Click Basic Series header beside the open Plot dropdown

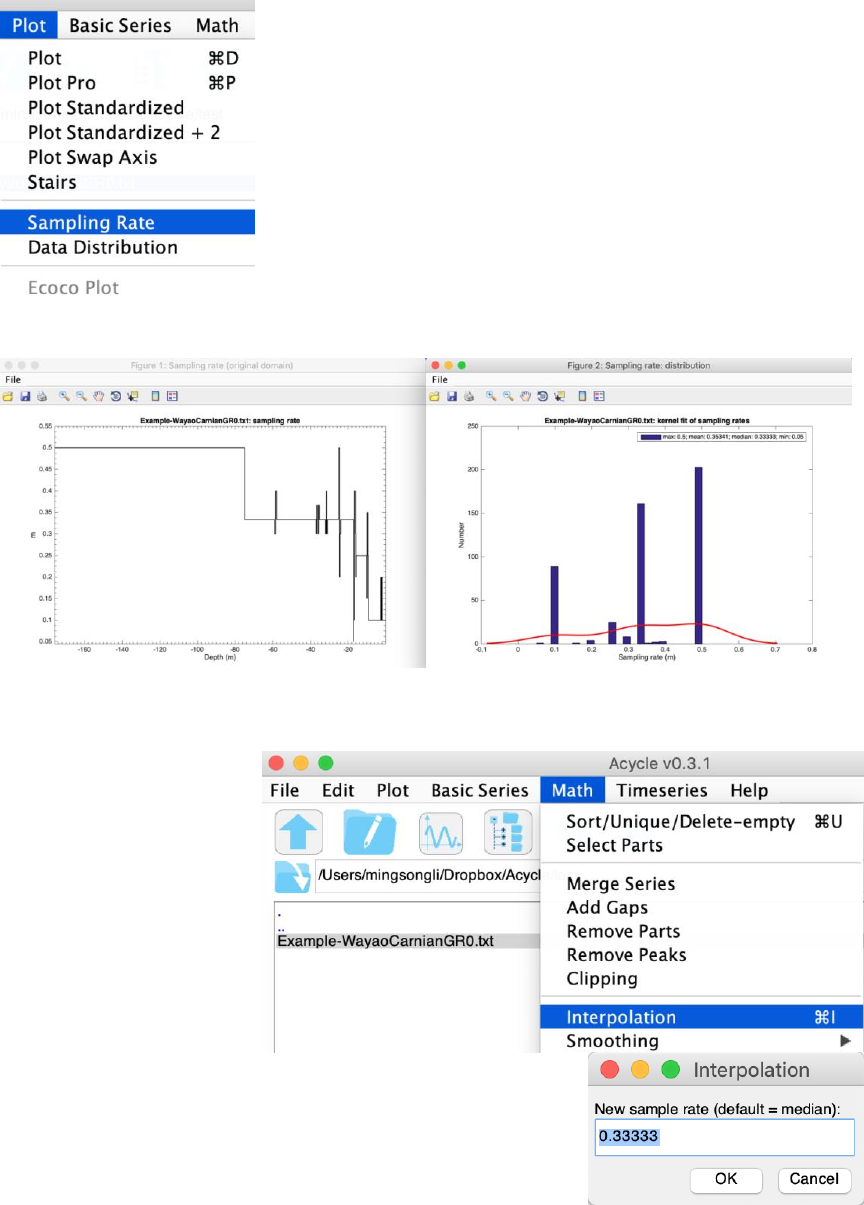[x=120, y=25]
